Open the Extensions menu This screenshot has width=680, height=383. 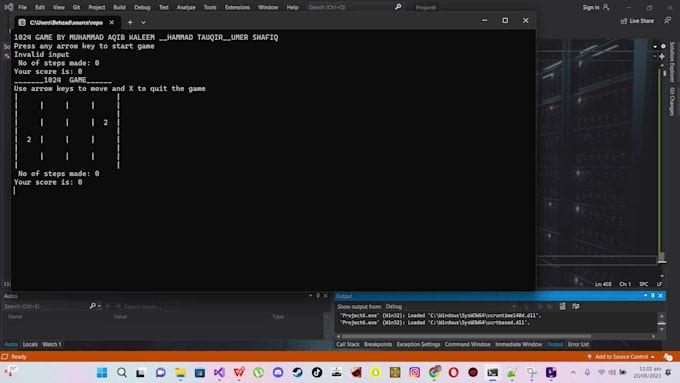tap(237, 7)
